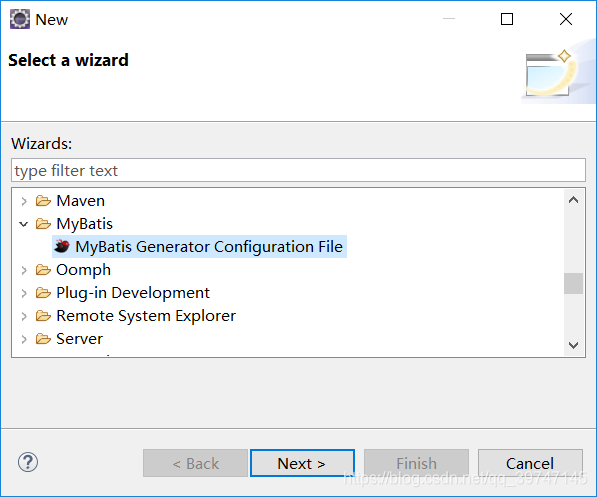This screenshot has width=597, height=497.
Task: Maximize the New wizard dialog
Action: [507, 19]
